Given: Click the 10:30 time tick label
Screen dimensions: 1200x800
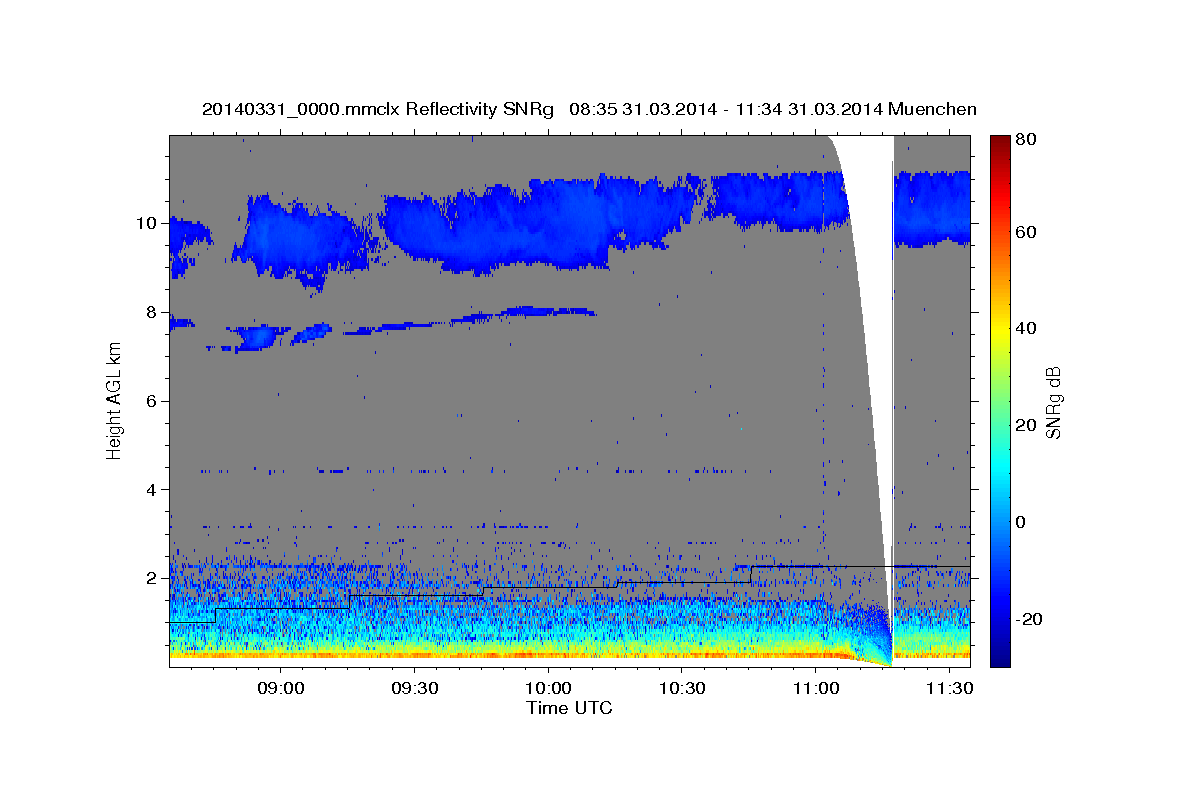Looking at the screenshot, I should (681, 689).
